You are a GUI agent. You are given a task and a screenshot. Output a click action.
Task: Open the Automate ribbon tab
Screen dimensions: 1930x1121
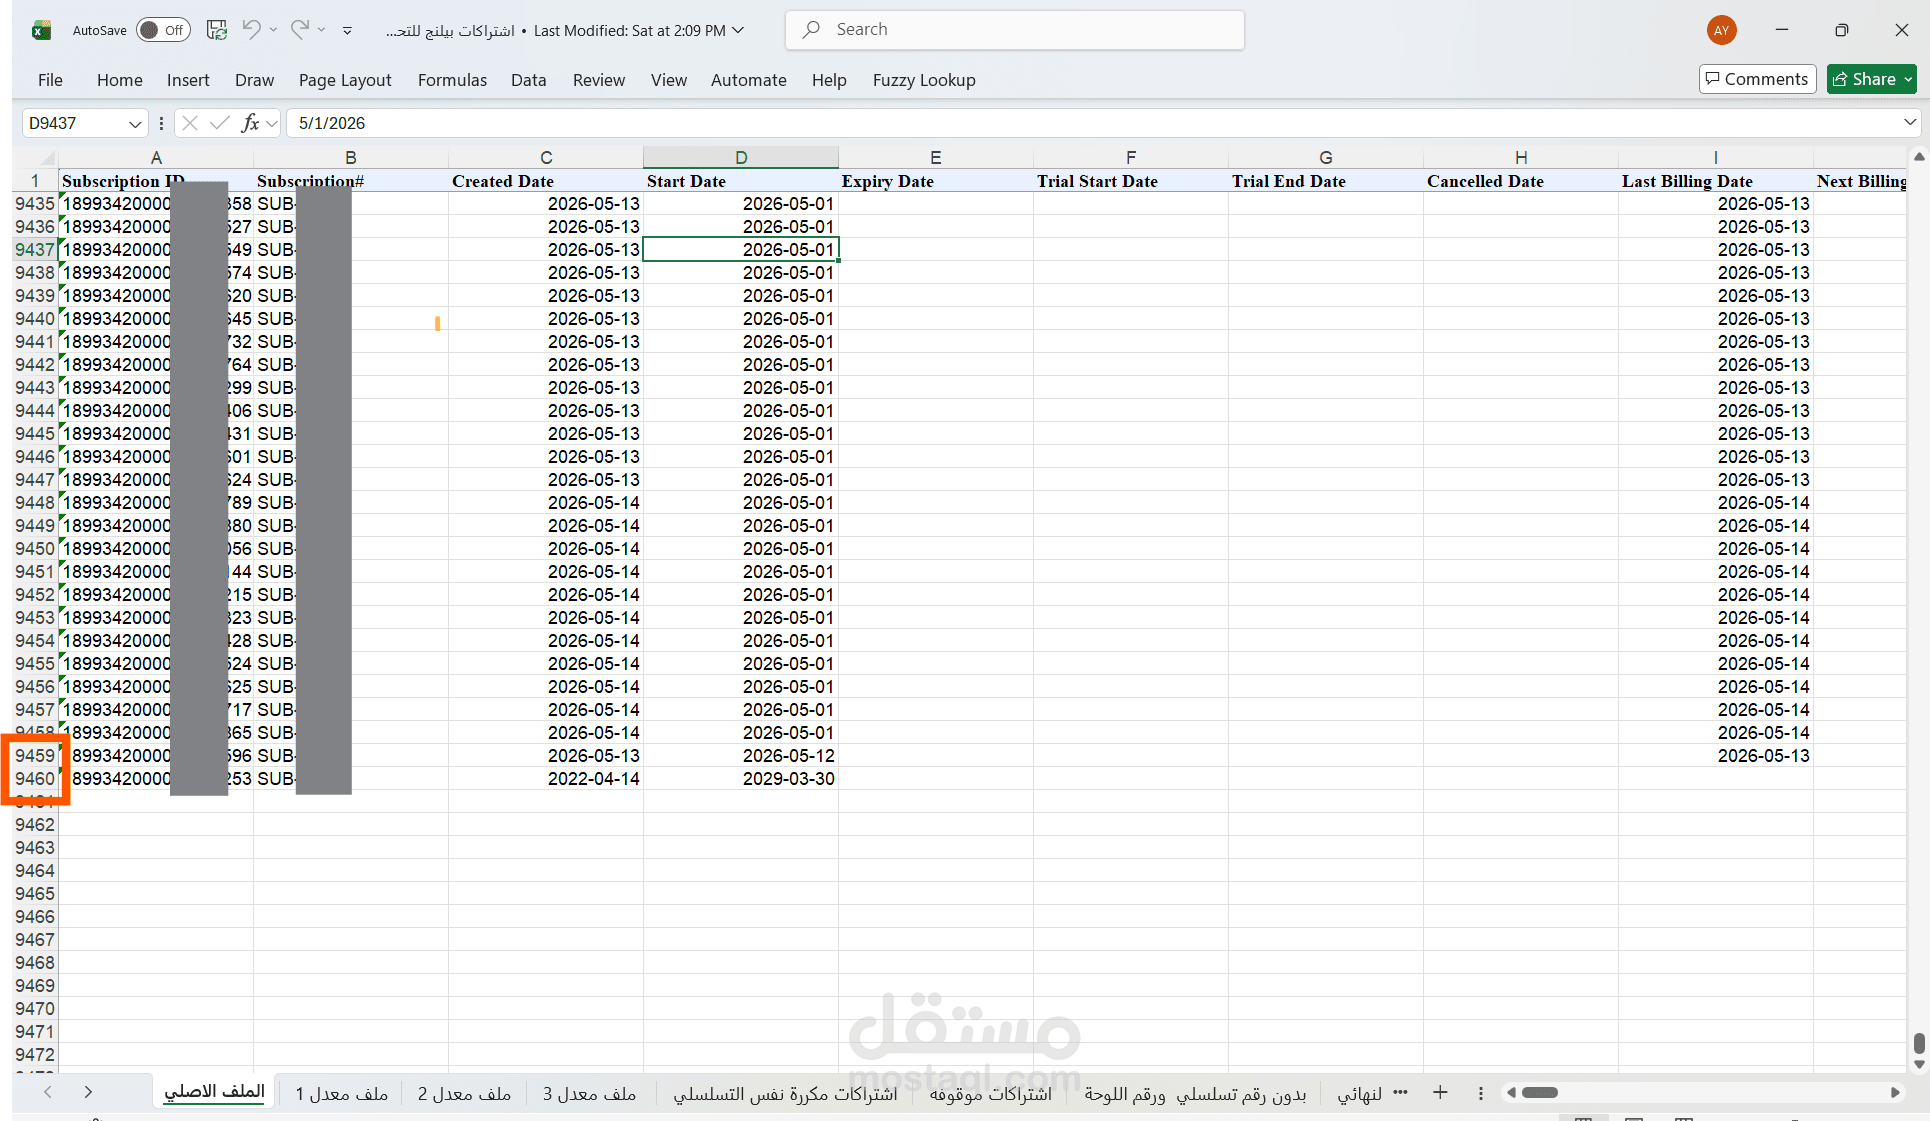tap(749, 80)
